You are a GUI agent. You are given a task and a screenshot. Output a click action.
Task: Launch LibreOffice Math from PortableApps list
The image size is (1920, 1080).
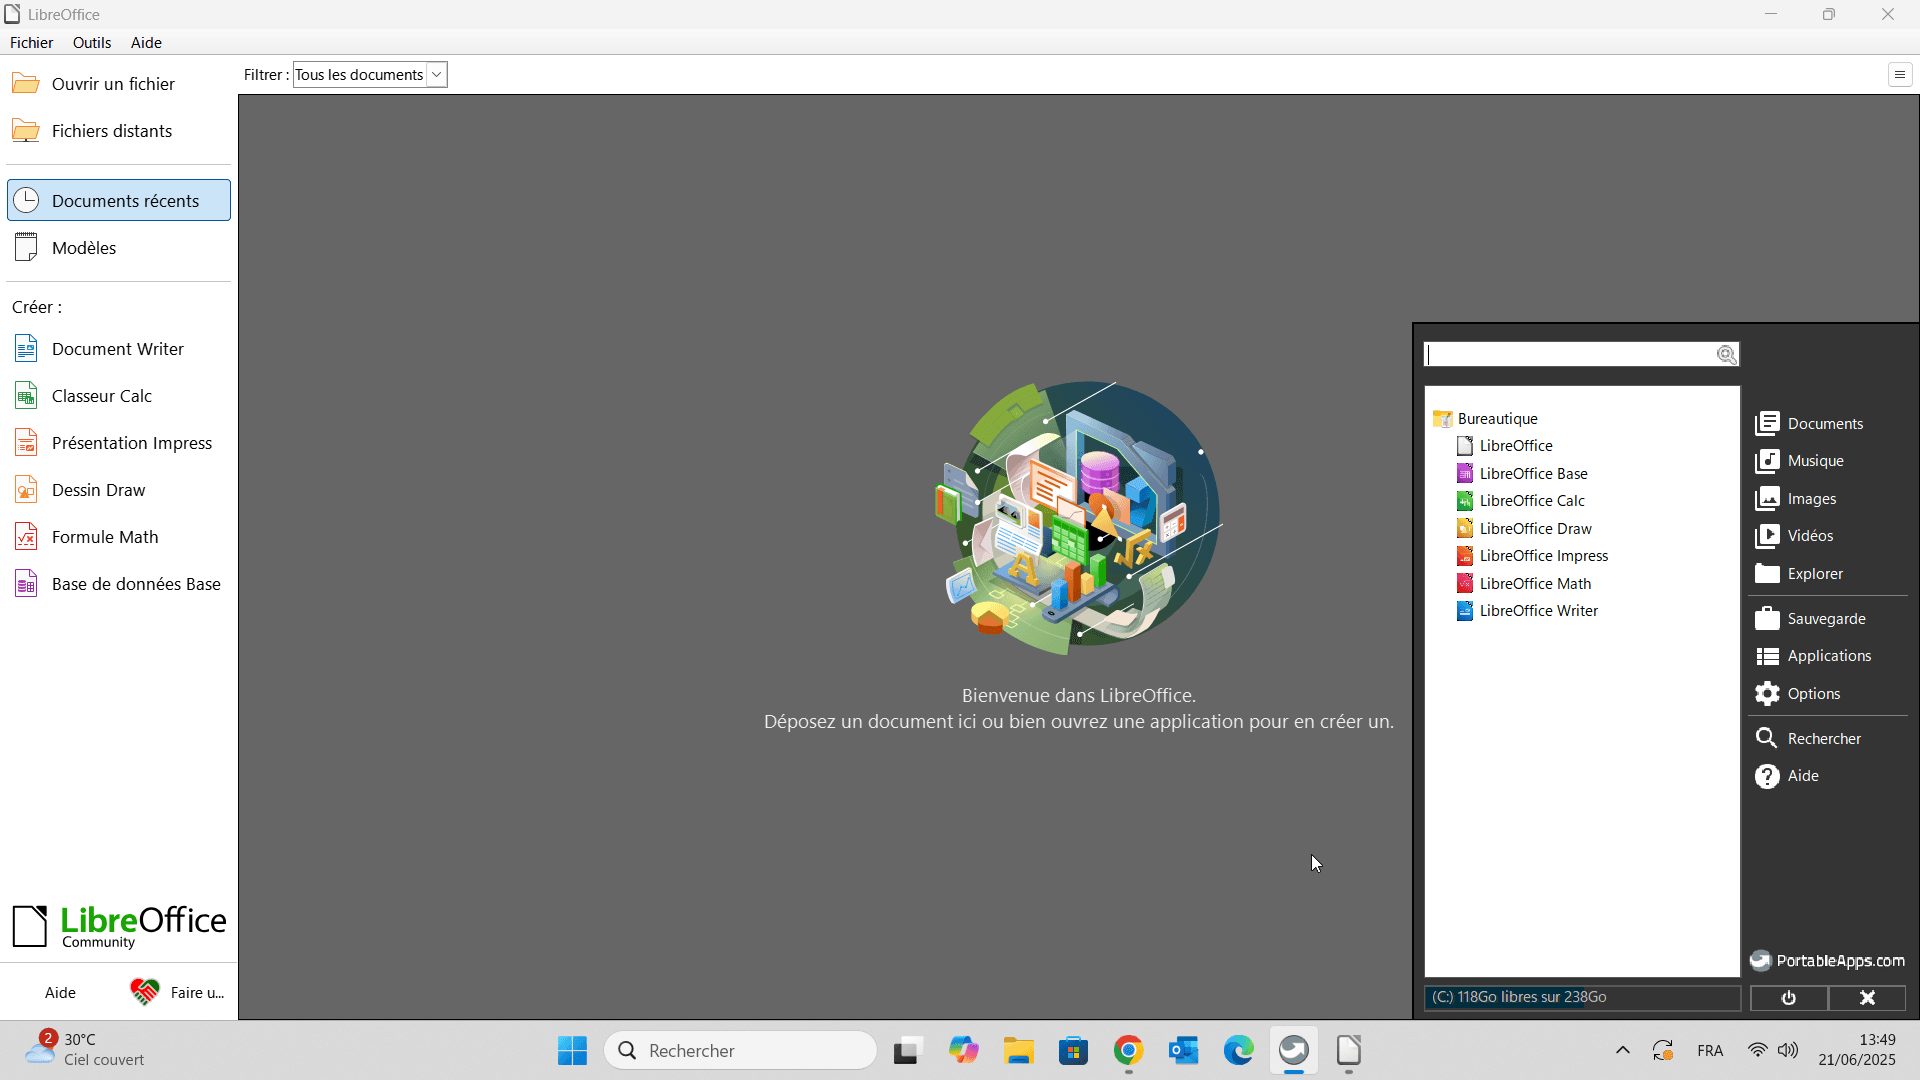pos(1524,583)
